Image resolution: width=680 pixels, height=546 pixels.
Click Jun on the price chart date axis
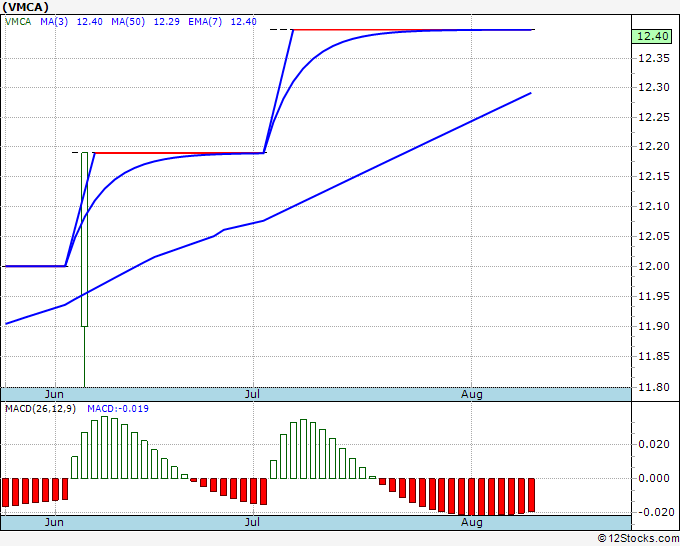tap(54, 394)
